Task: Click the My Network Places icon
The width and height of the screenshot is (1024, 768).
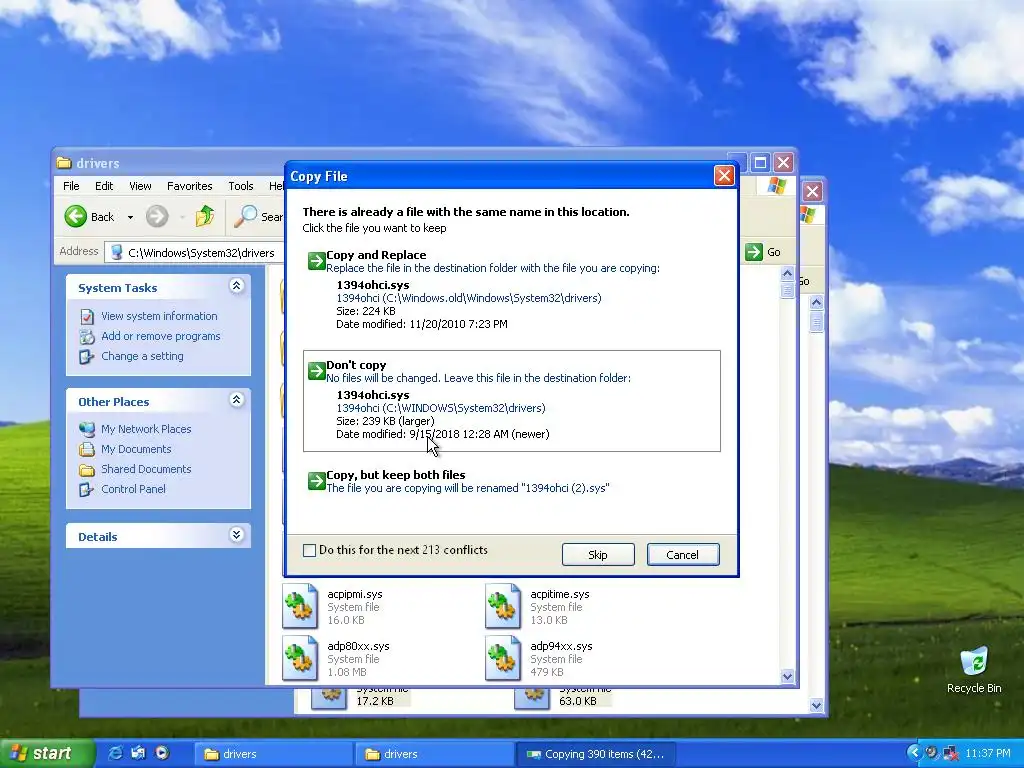Action: [87, 429]
